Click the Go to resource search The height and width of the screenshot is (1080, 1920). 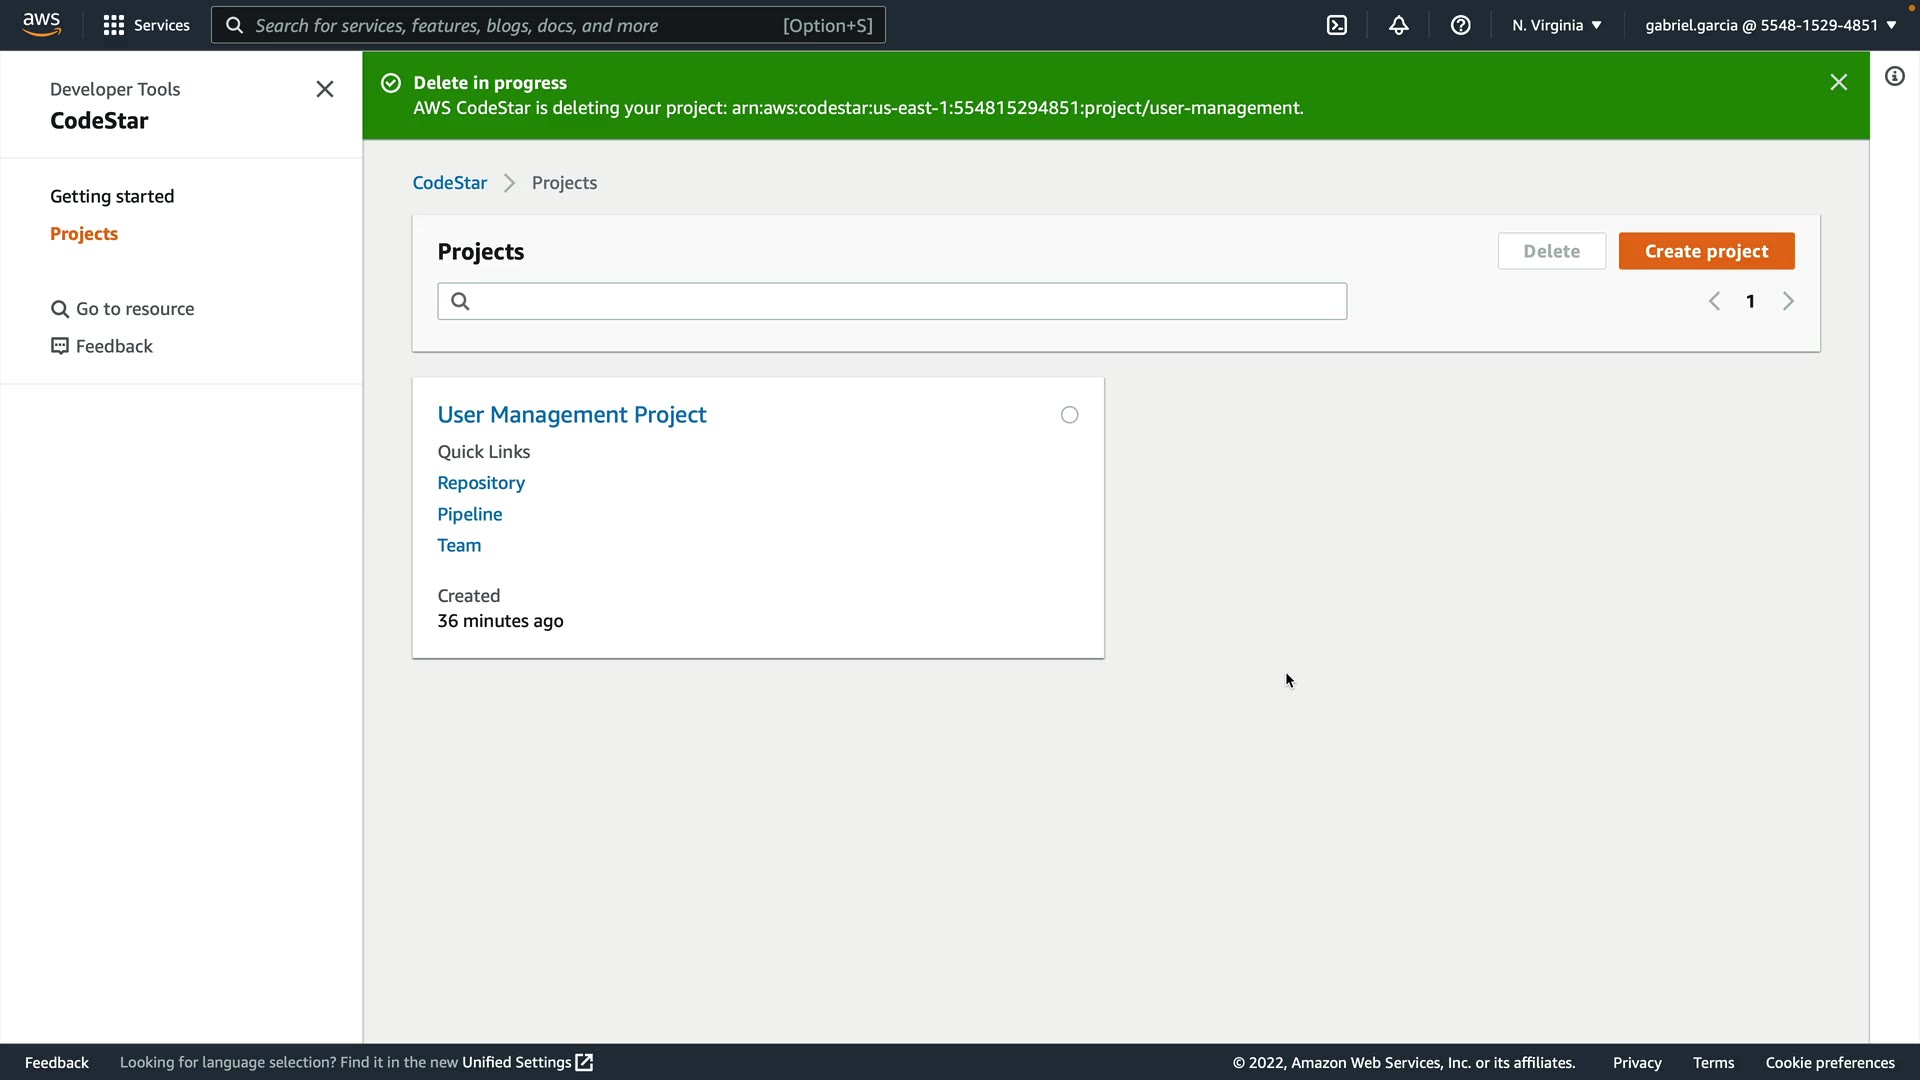[123, 309]
